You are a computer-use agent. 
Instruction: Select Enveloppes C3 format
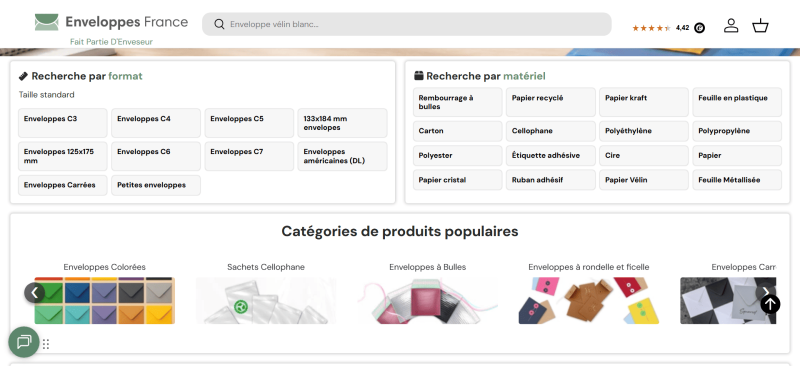pos(63,123)
